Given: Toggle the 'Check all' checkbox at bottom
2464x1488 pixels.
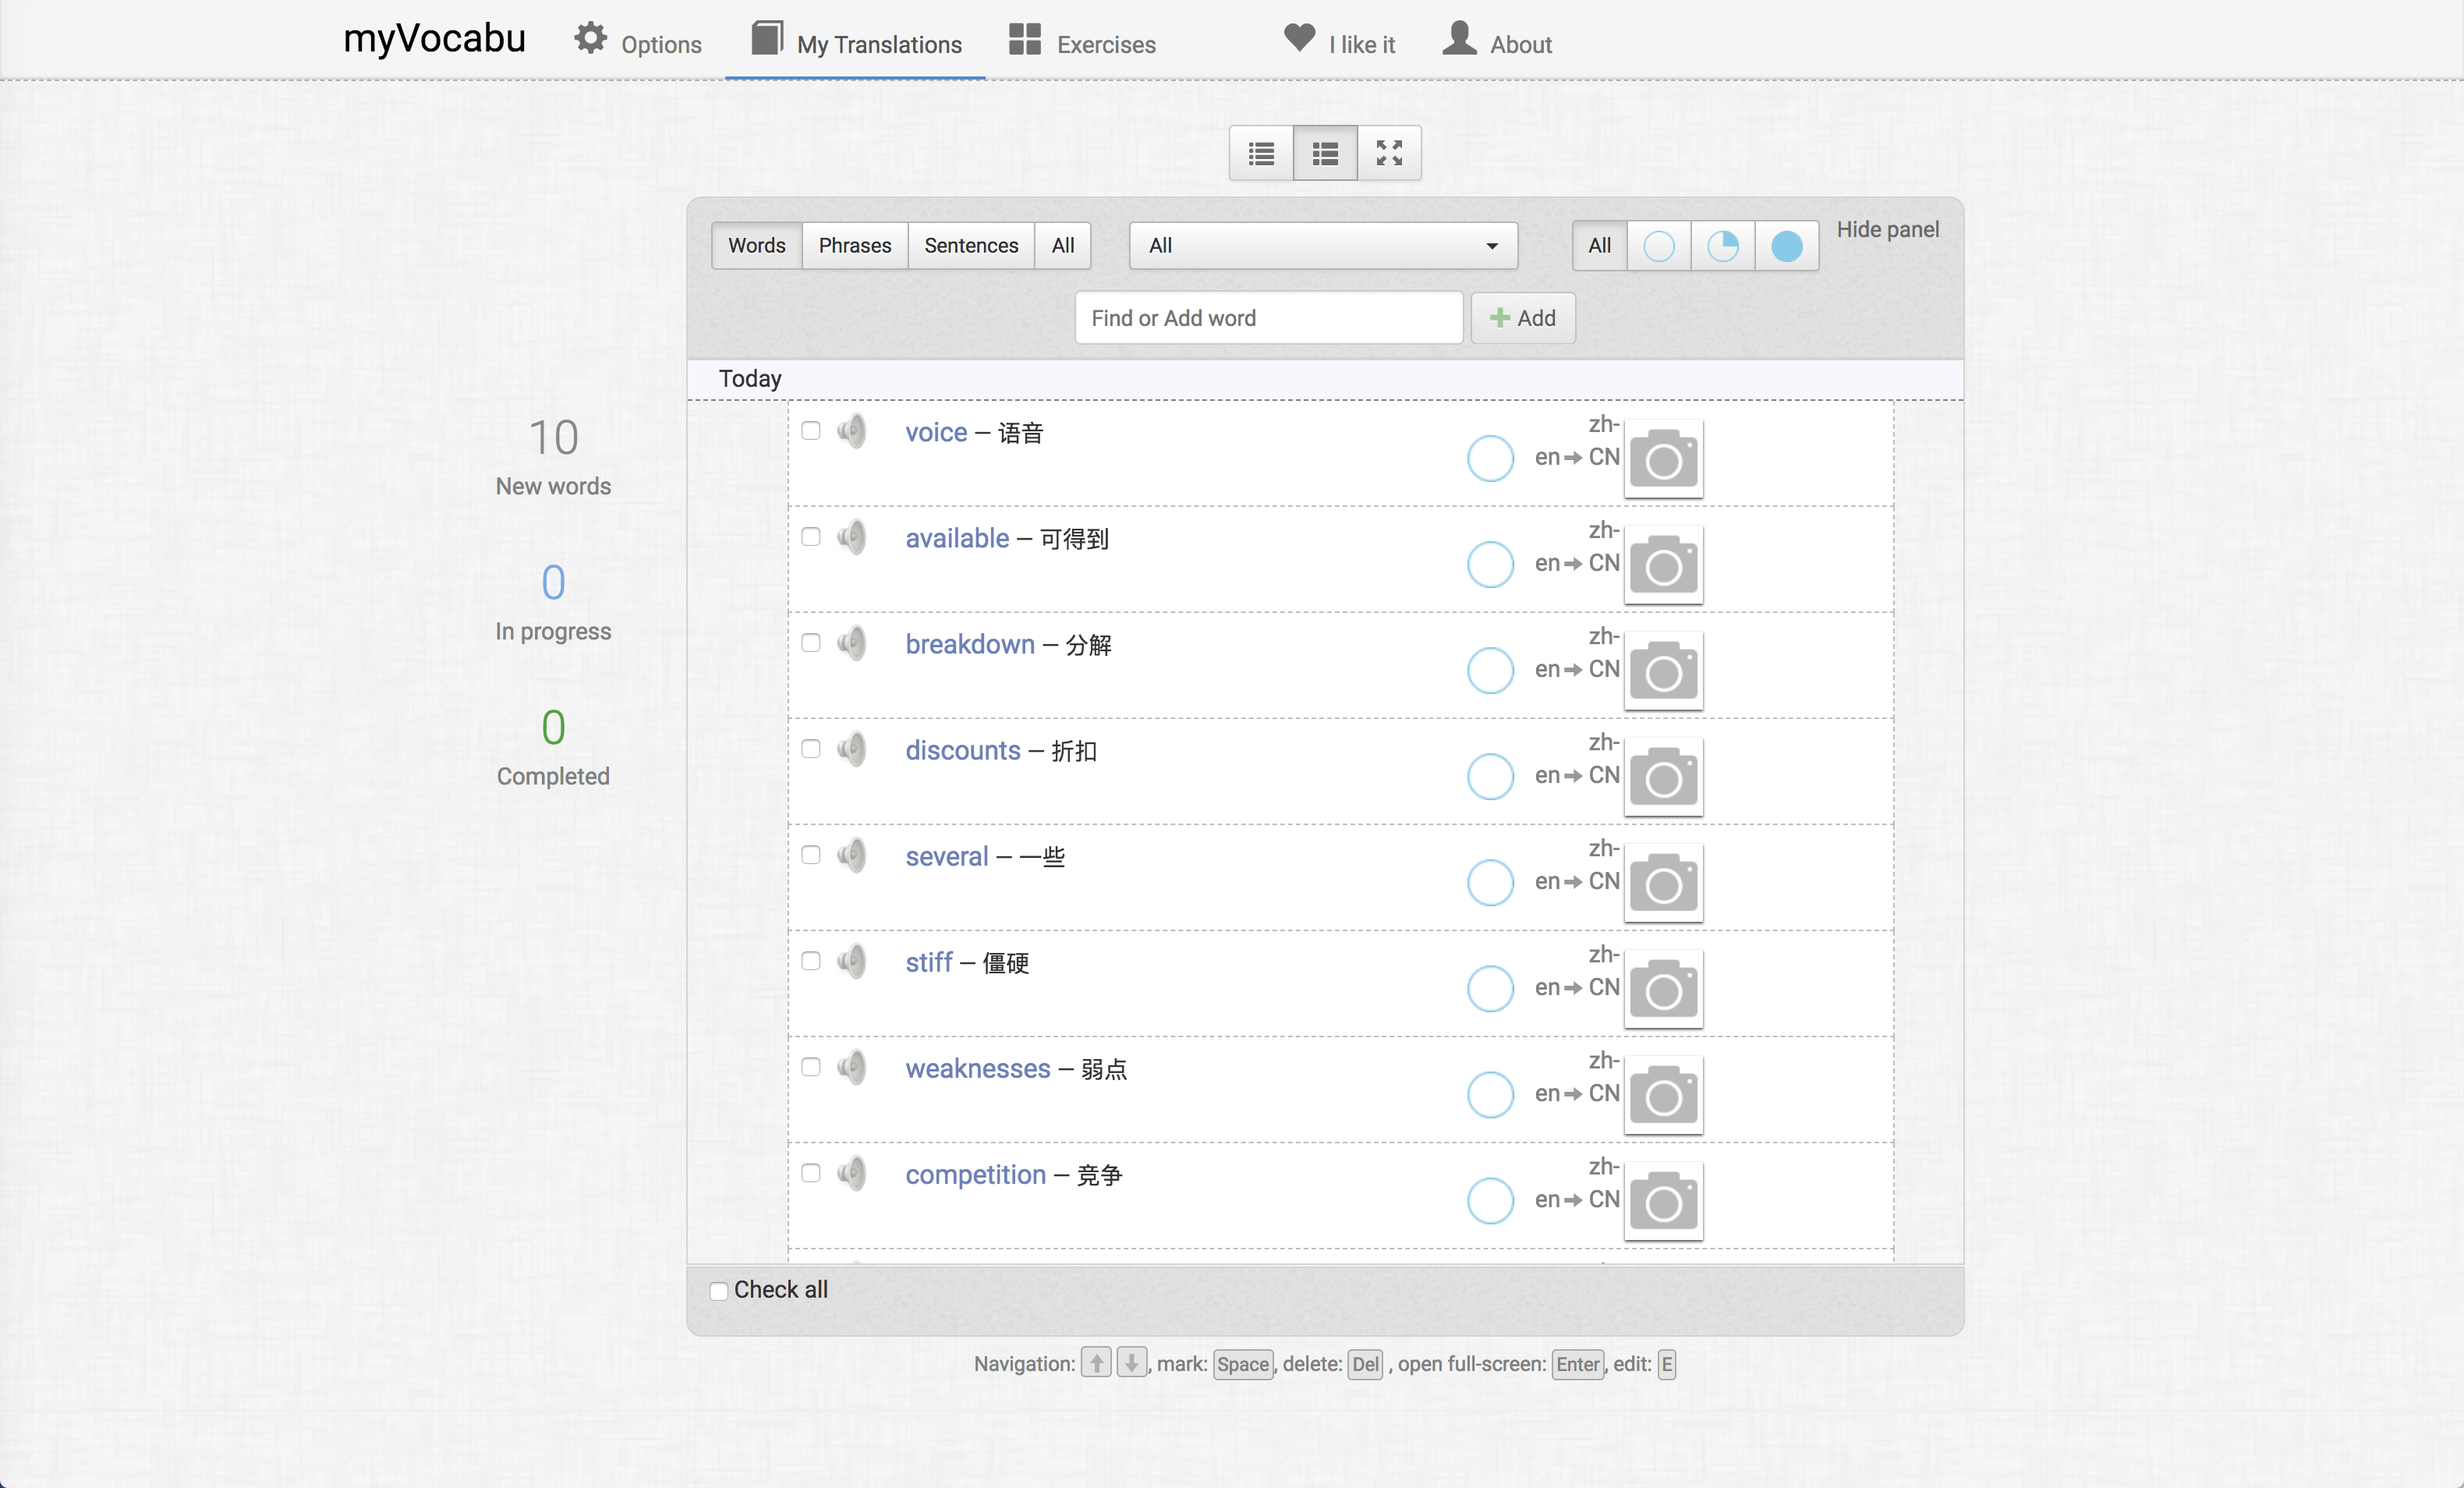Looking at the screenshot, I should 718,1289.
